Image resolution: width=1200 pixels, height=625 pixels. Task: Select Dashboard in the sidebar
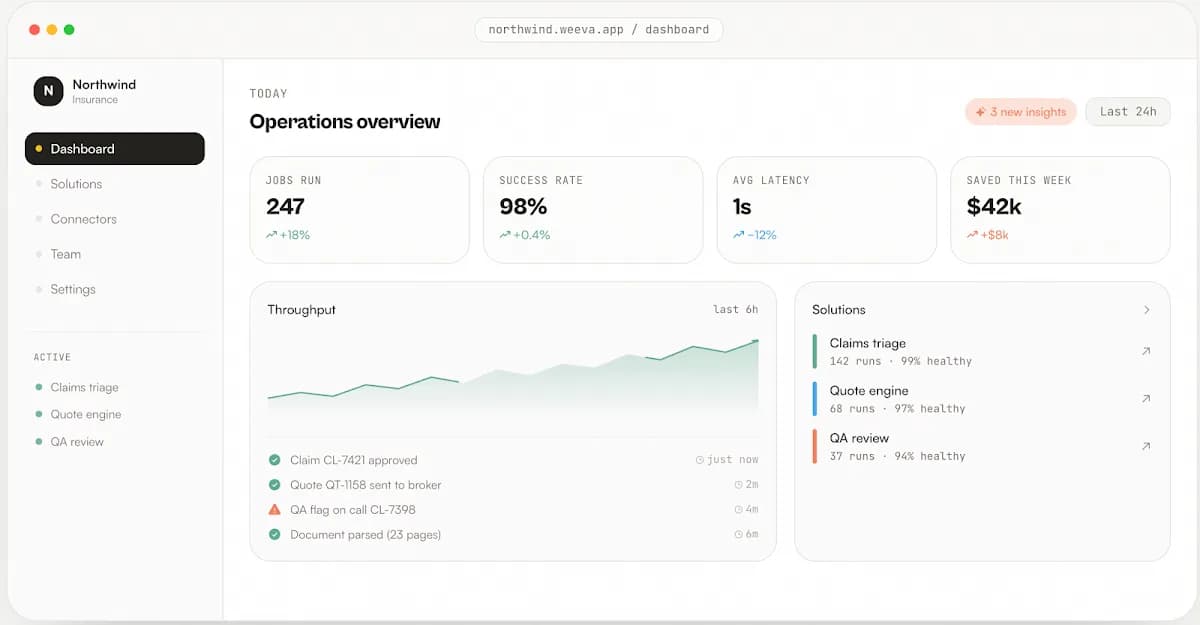point(115,149)
